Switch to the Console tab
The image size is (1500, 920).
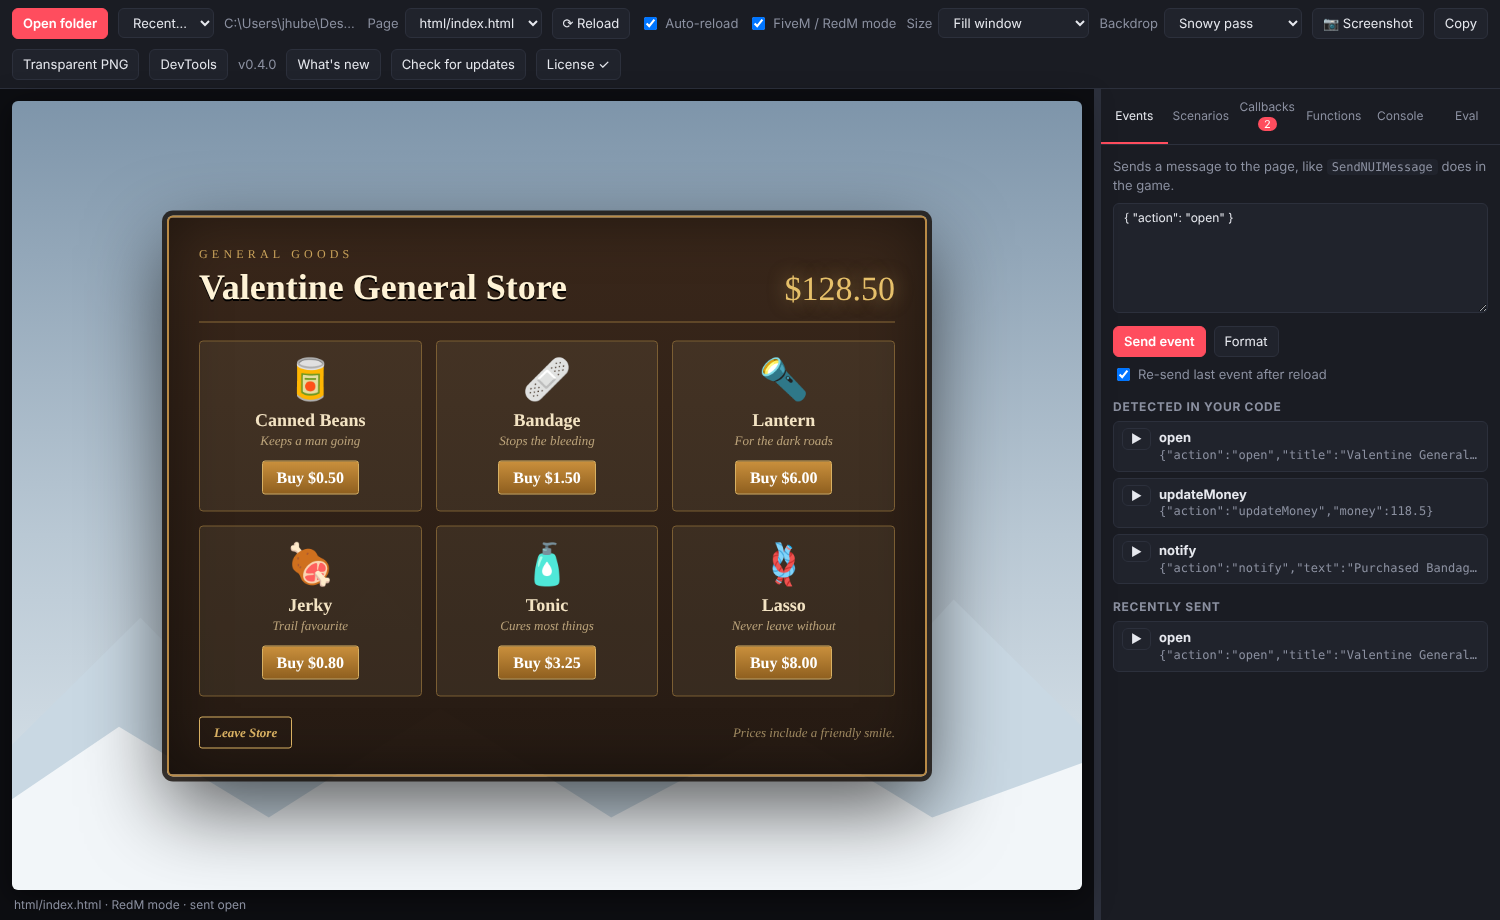(1400, 116)
